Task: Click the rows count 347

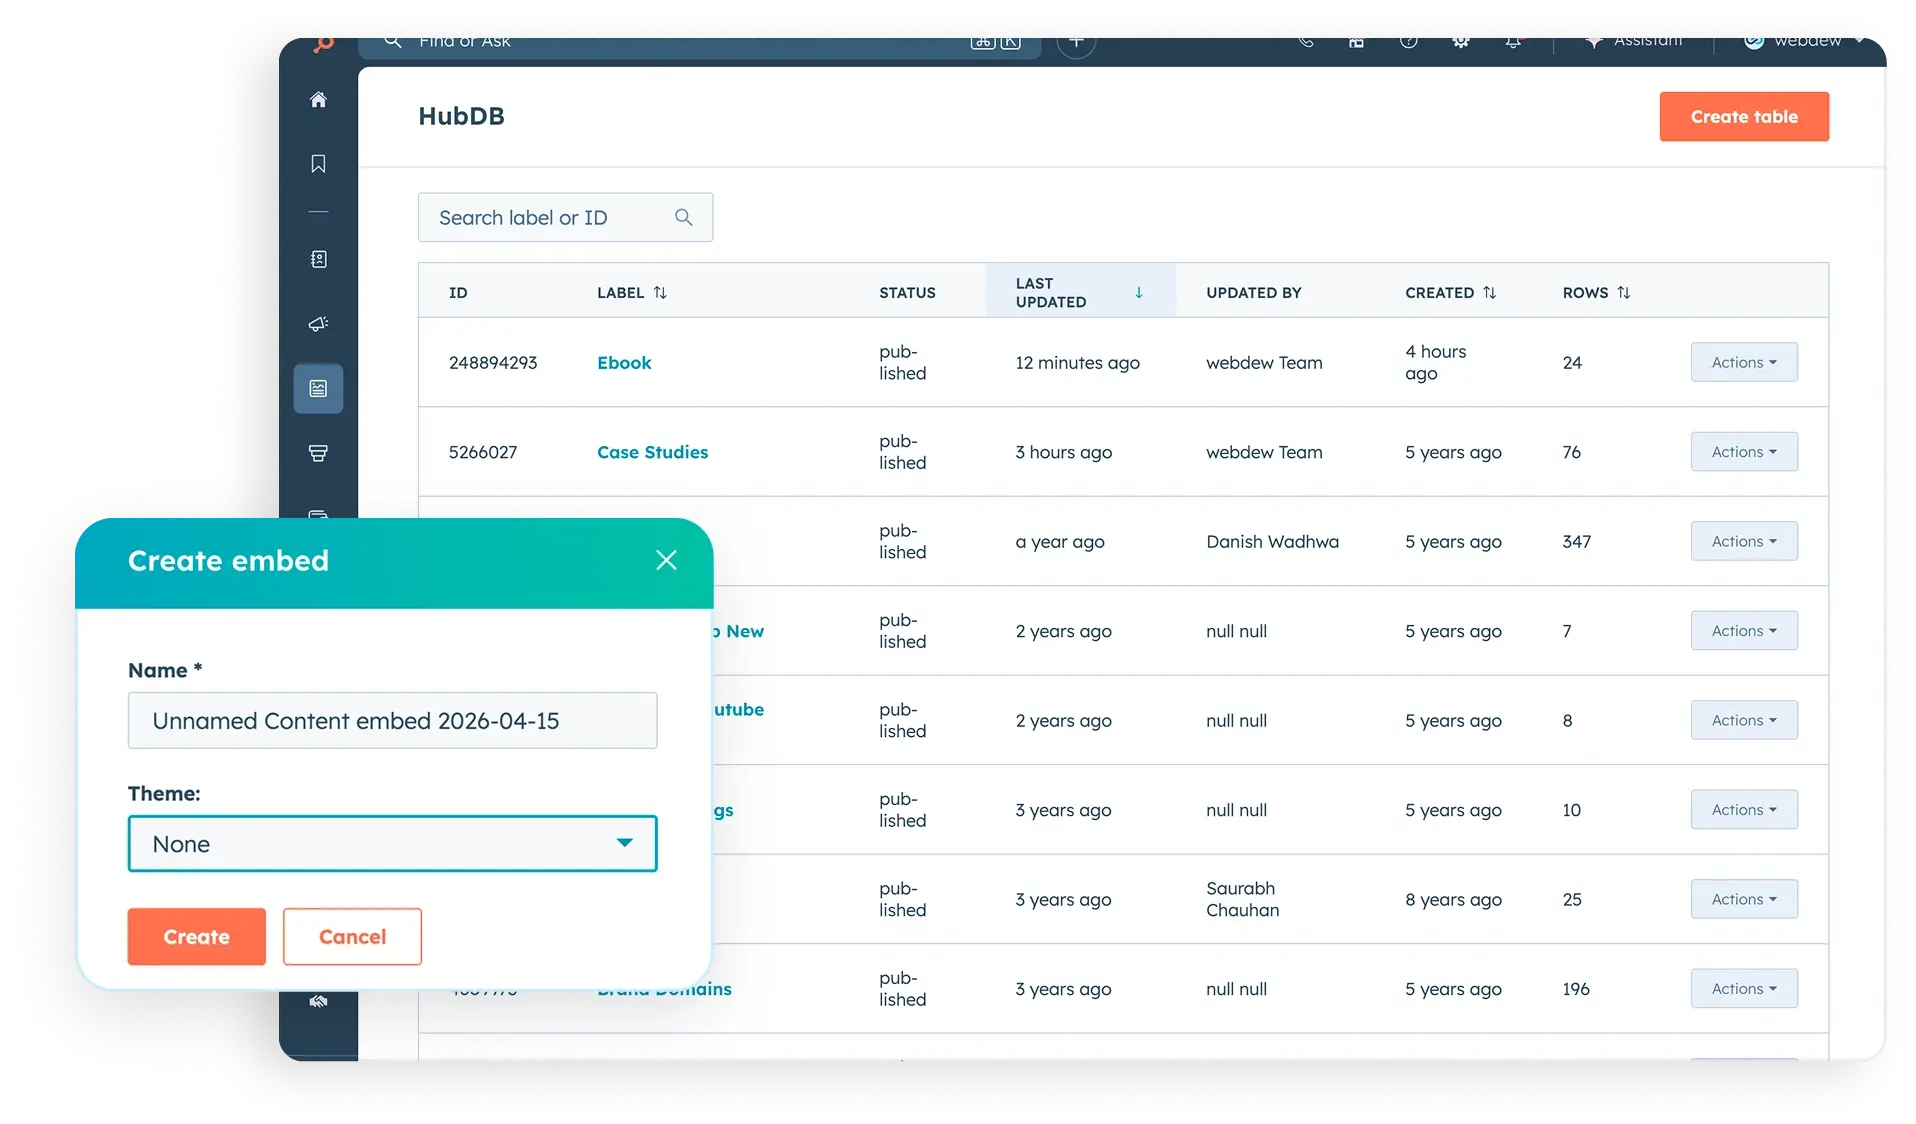Action: tap(1576, 542)
